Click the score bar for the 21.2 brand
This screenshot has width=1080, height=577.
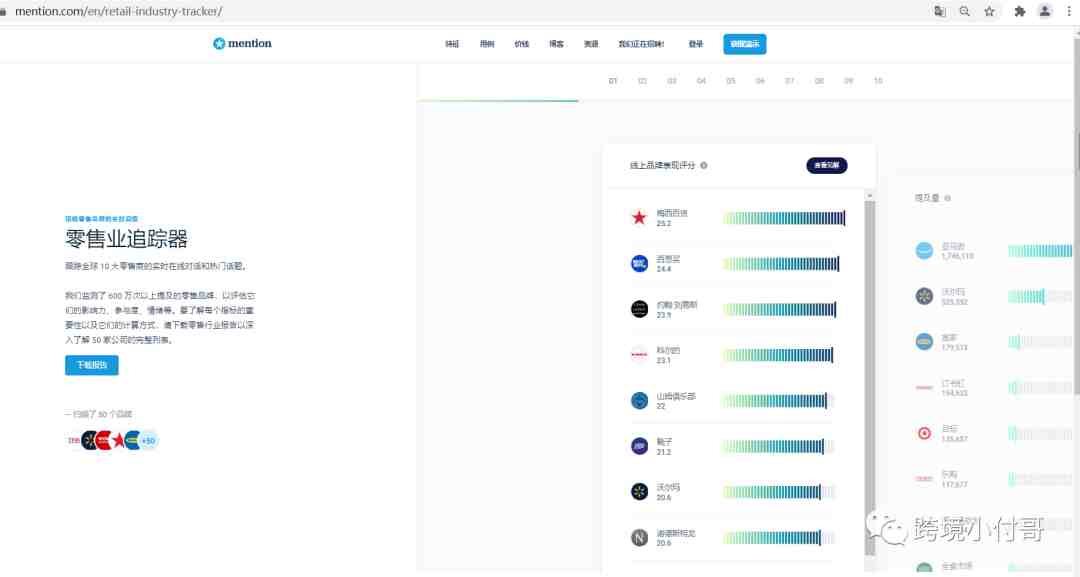(x=778, y=446)
